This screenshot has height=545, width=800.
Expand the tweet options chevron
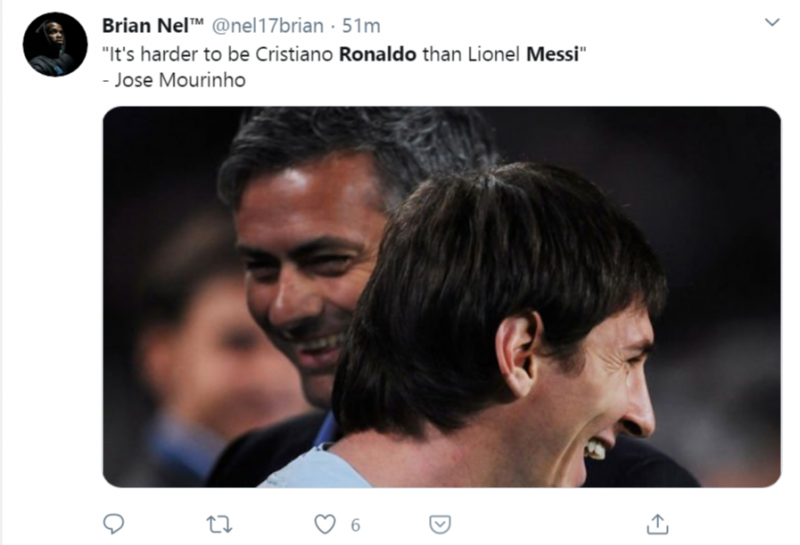pyautogui.click(x=771, y=22)
